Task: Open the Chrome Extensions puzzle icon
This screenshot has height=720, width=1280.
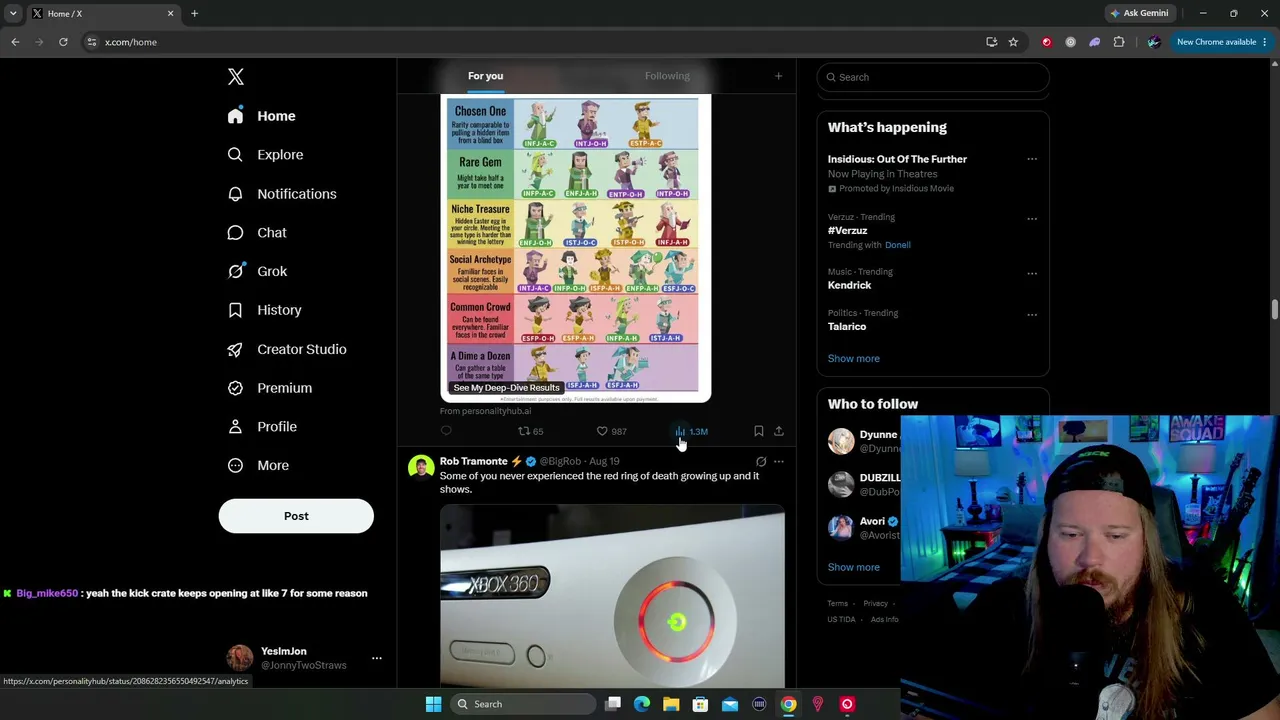Action: (1119, 42)
